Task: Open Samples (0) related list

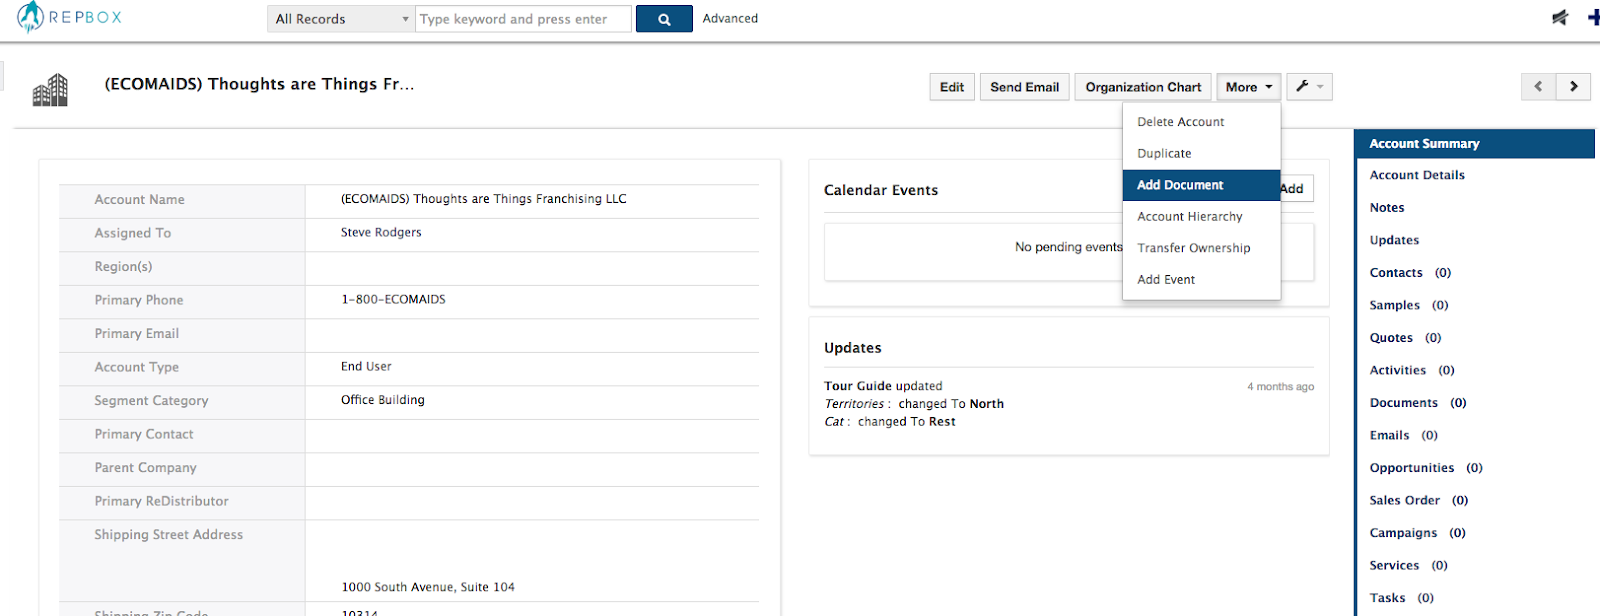Action: pyautogui.click(x=1409, y=305)
